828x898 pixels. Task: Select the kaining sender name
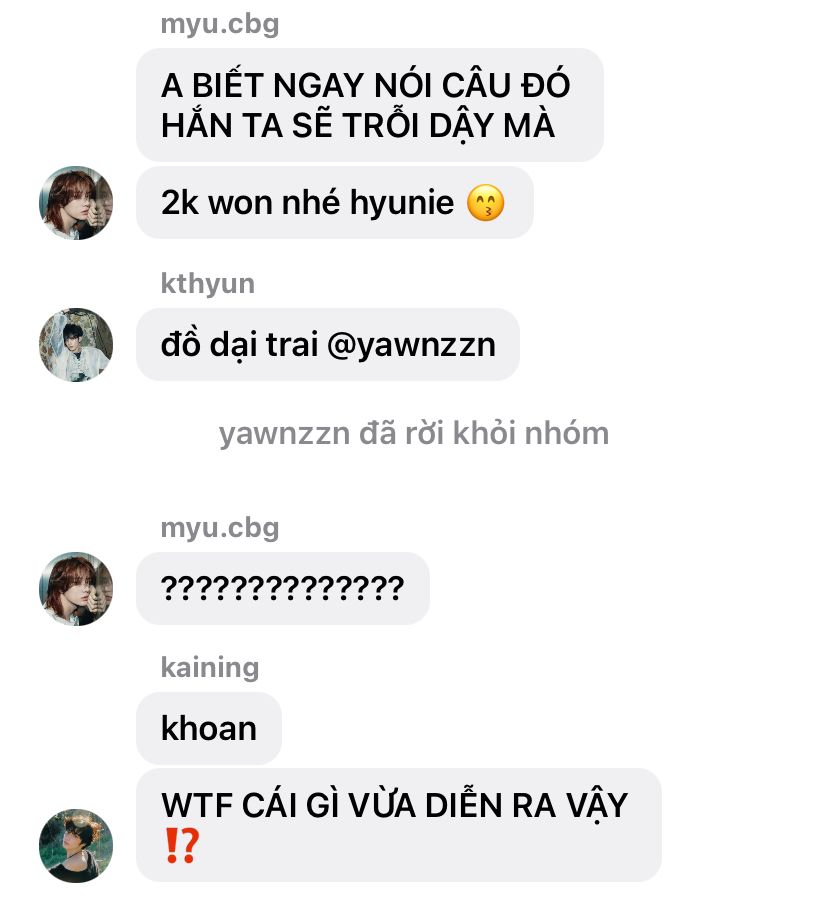[x=210, y=668]
